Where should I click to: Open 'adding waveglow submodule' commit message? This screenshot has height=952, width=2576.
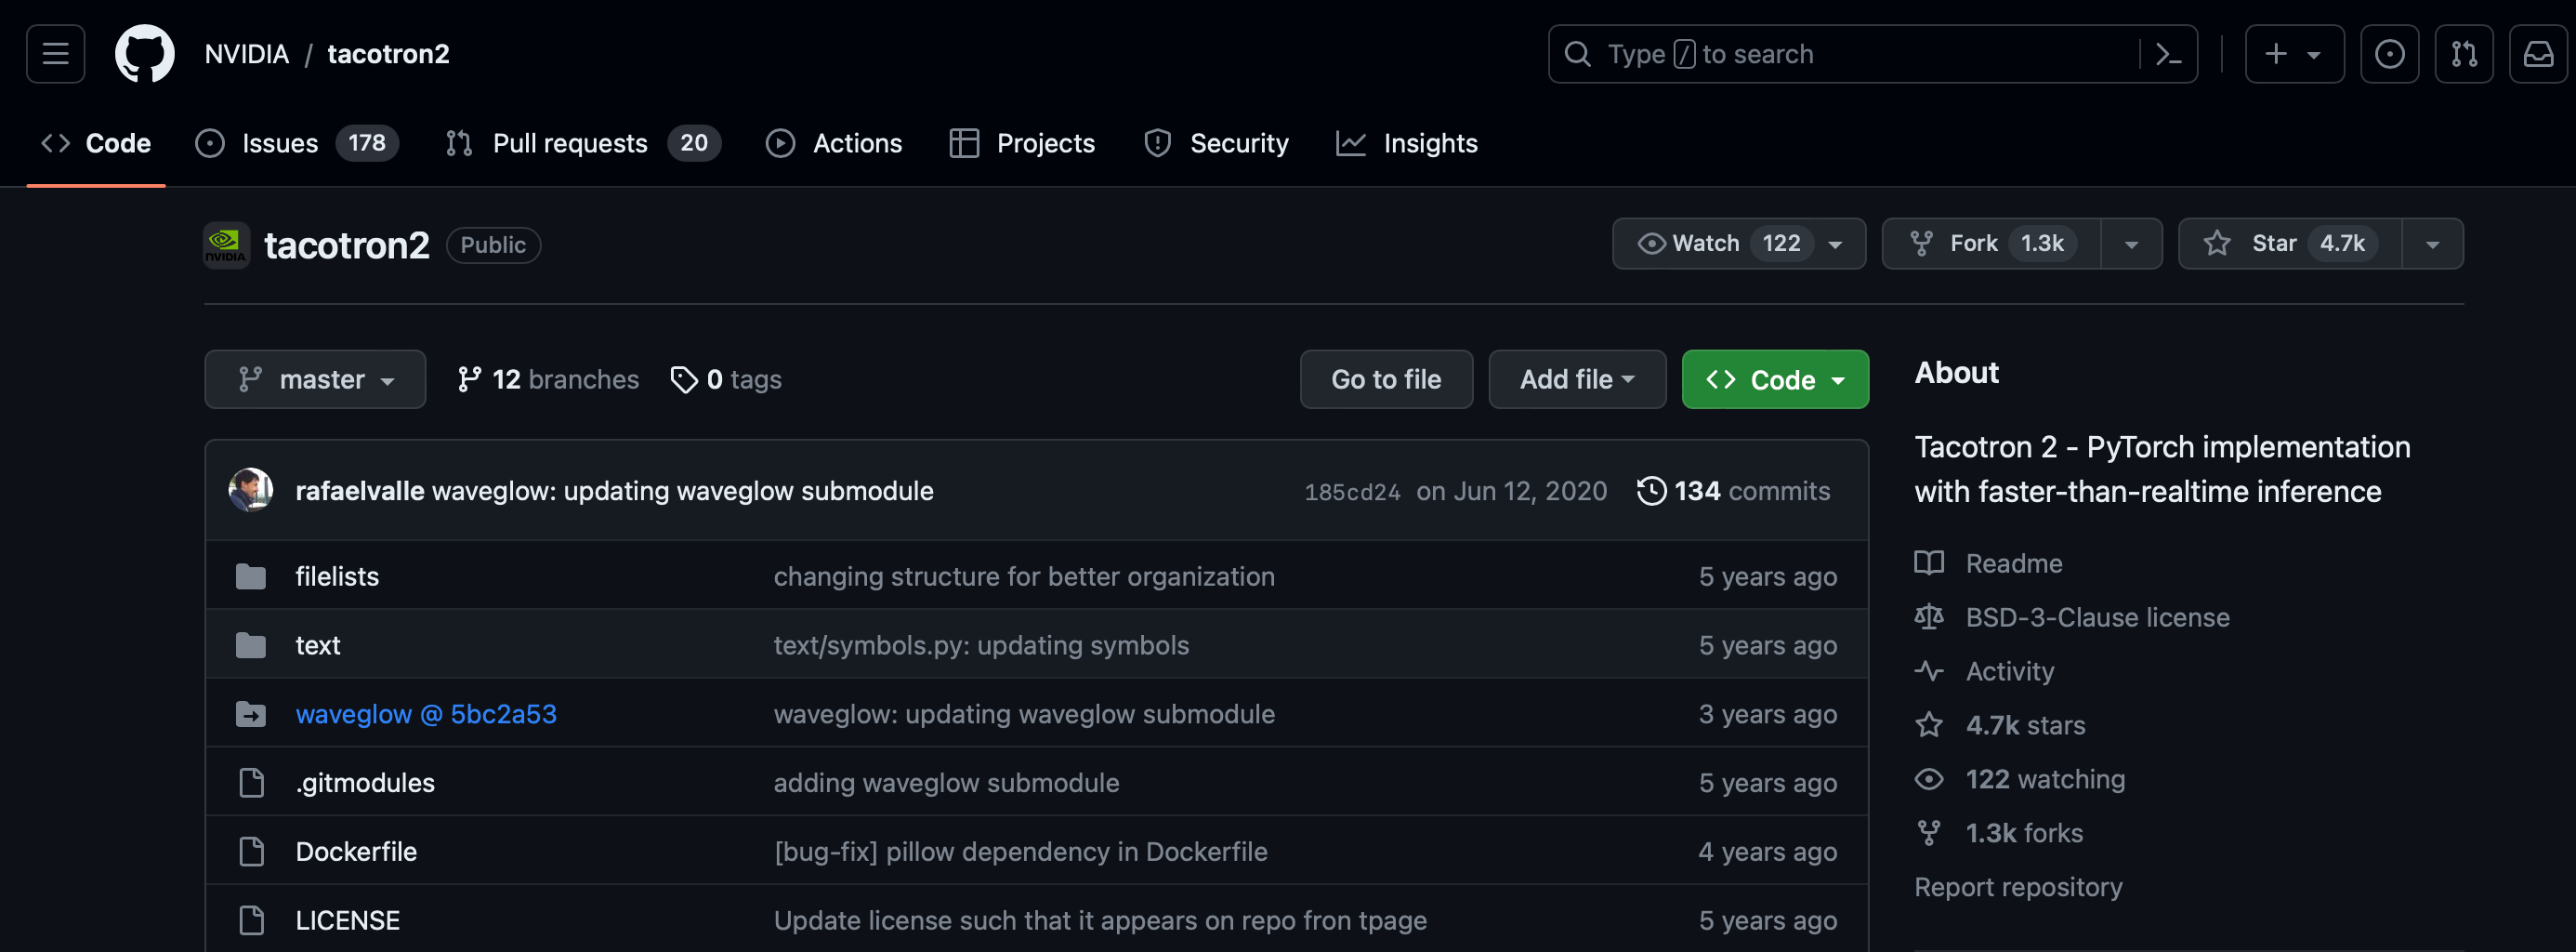point(946,783)
